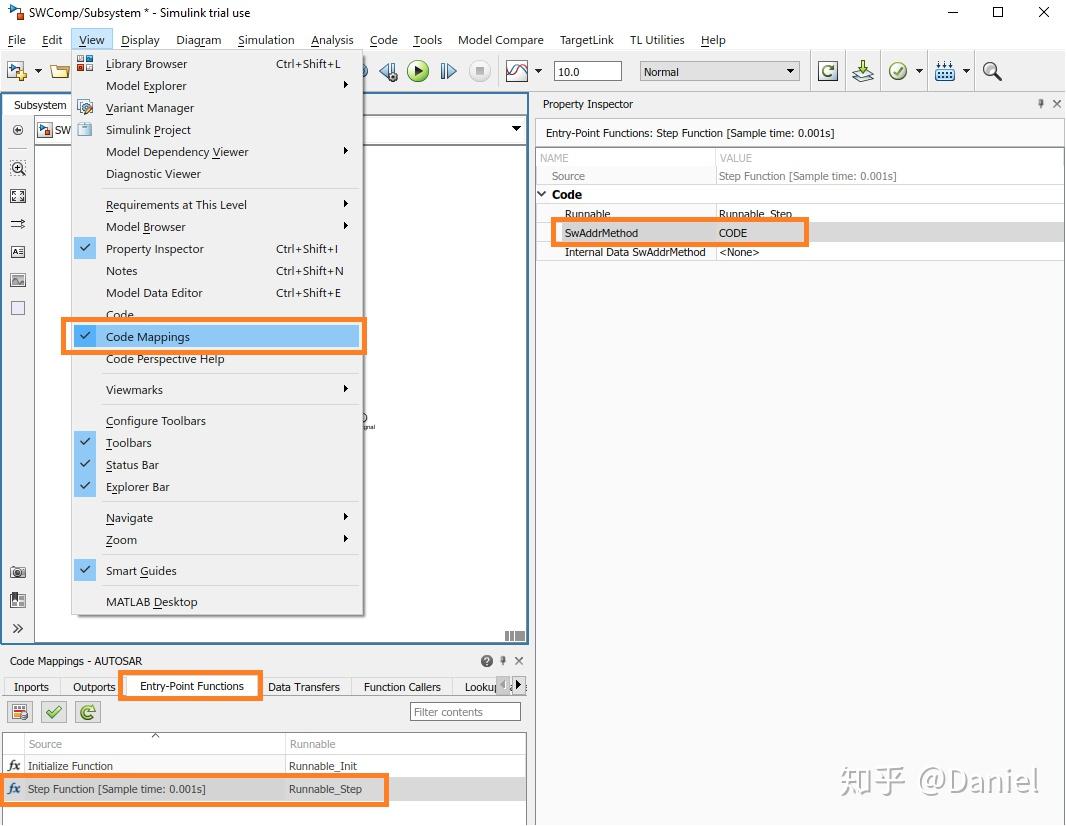Run the simulation with the green play button

tap(418, 71)
